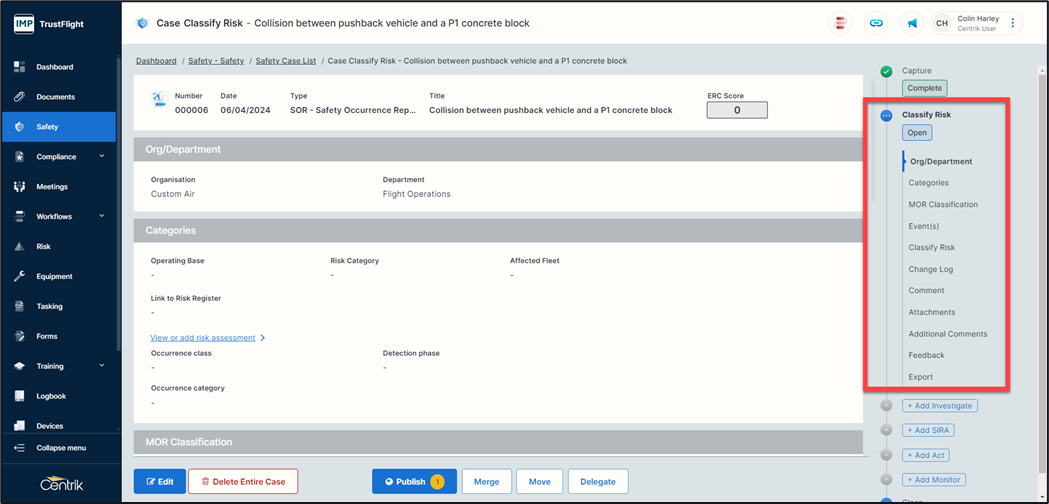Open the three-dot user menu
Screen dimensions: 1049x504
pos(1012,23)
